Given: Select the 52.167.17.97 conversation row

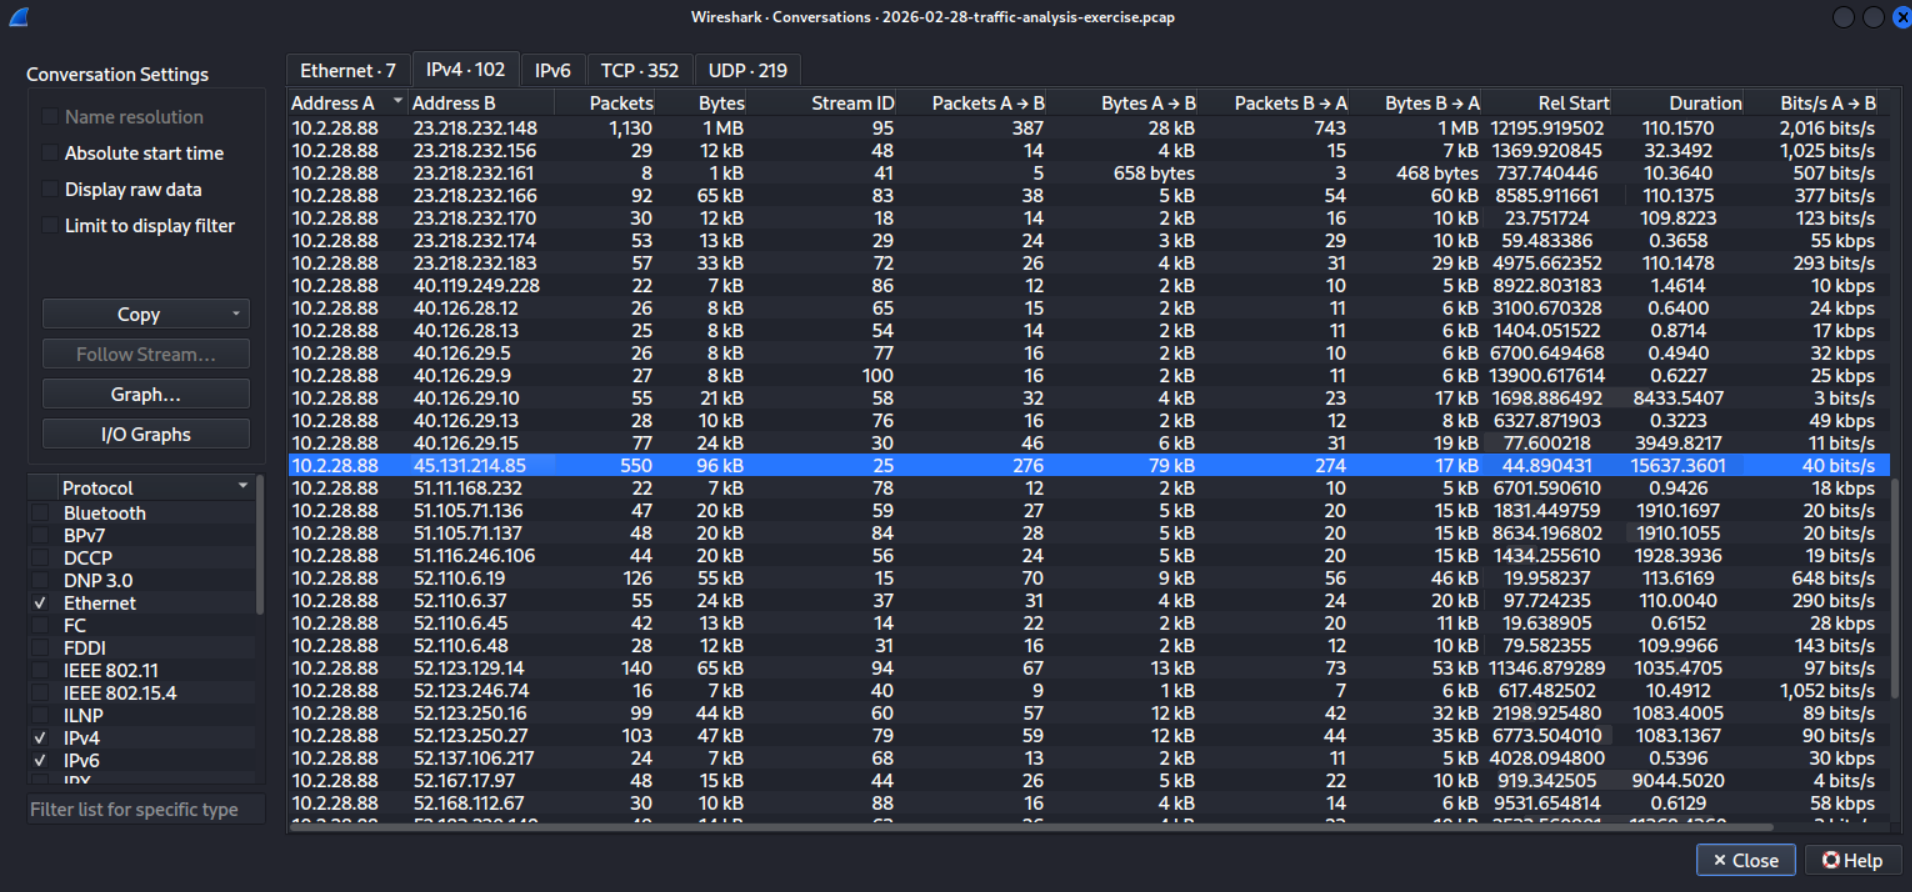Looking at the screenshot, I should click(1088, 781).
